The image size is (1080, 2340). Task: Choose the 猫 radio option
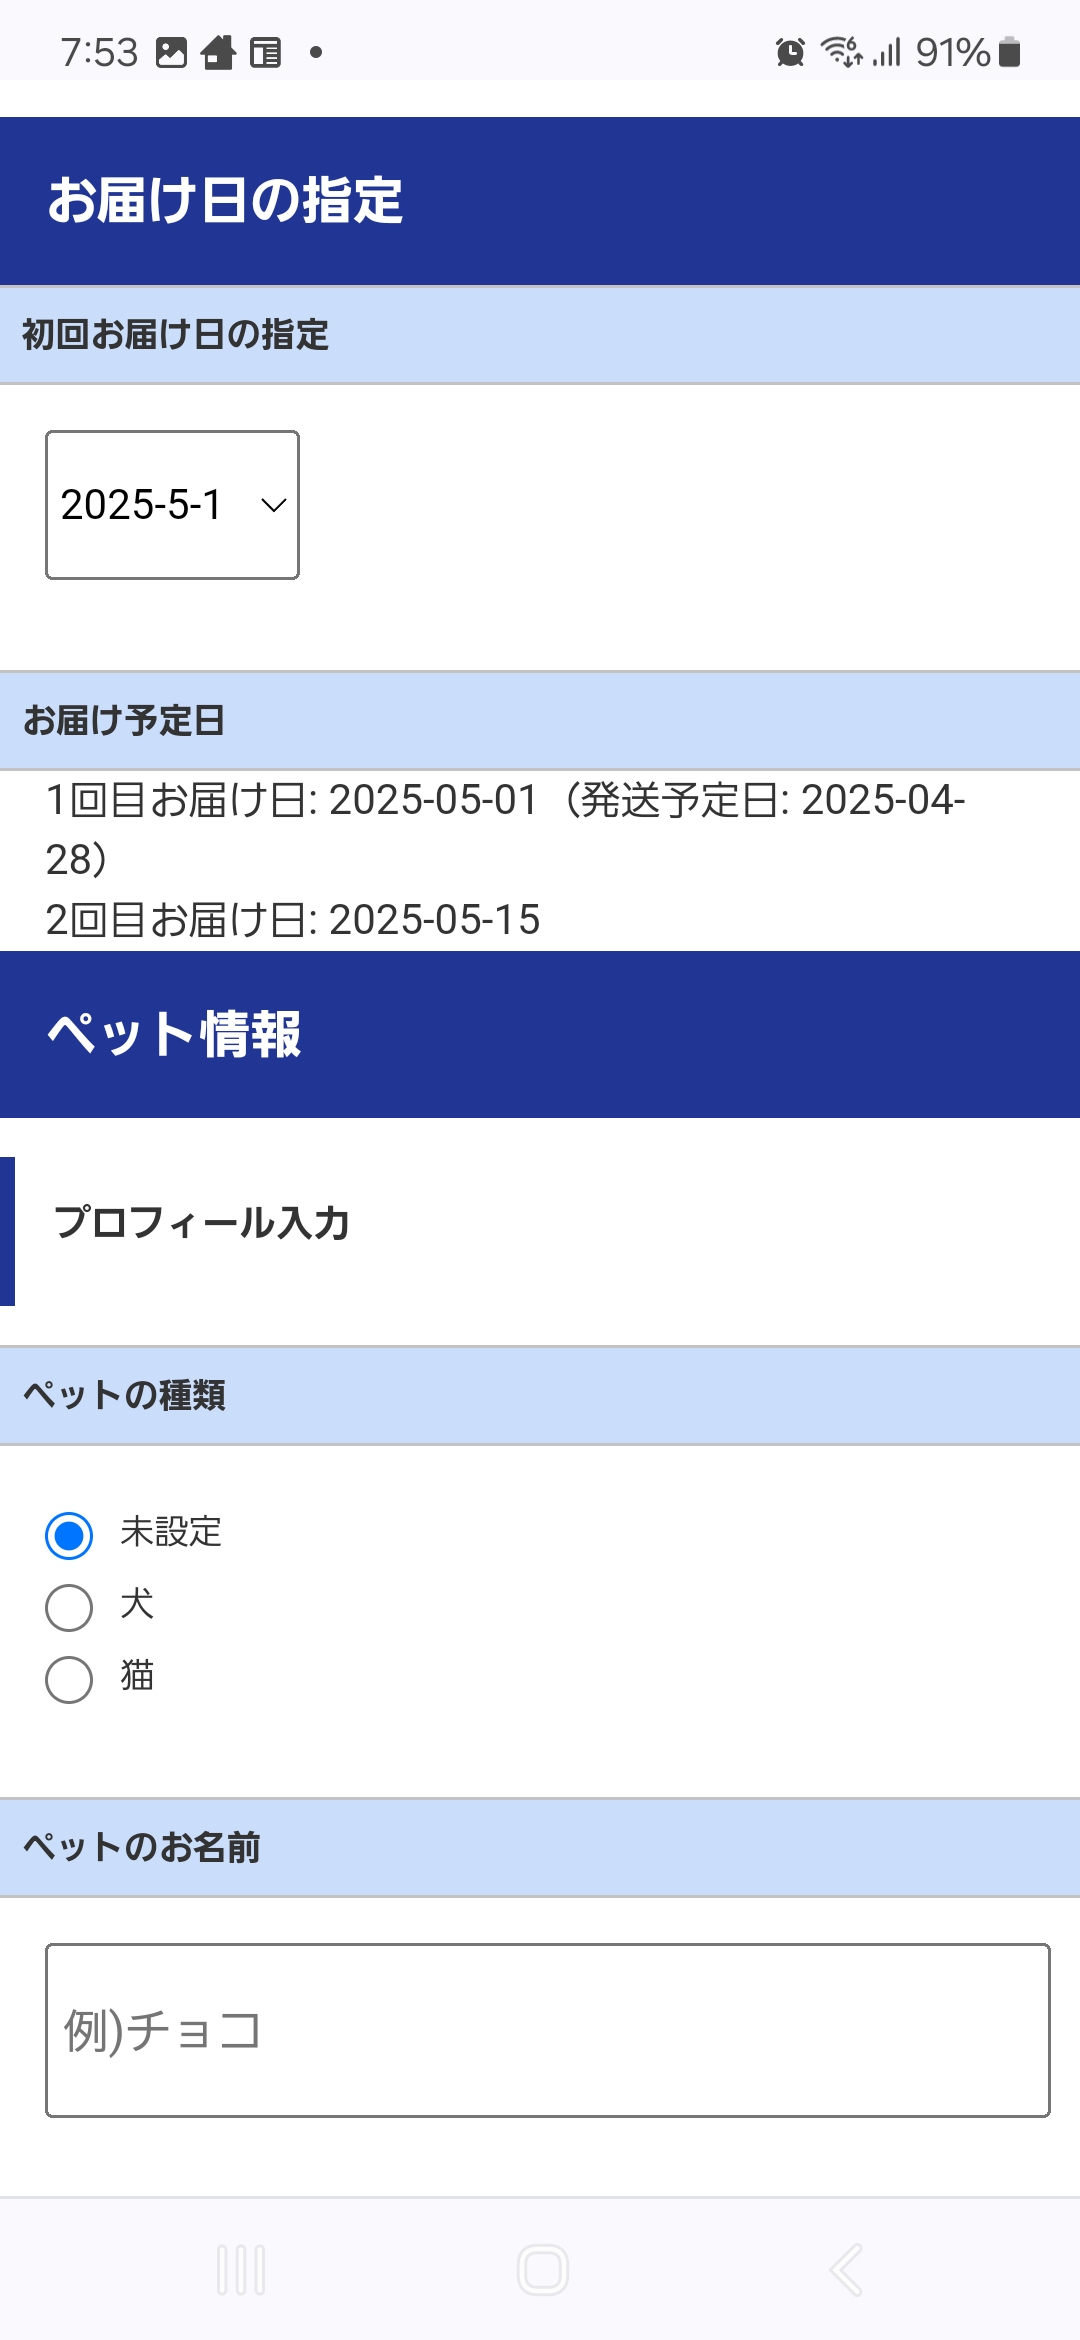tap(69, 1679)
